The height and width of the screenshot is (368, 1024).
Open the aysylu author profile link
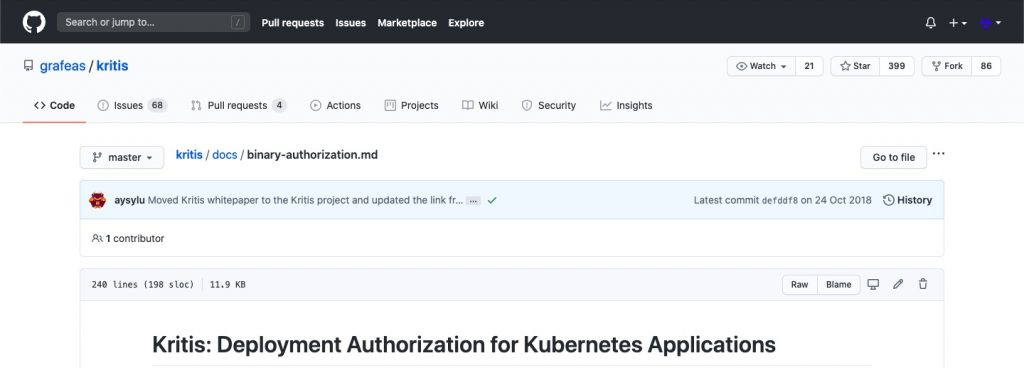(x=129, y=200)
